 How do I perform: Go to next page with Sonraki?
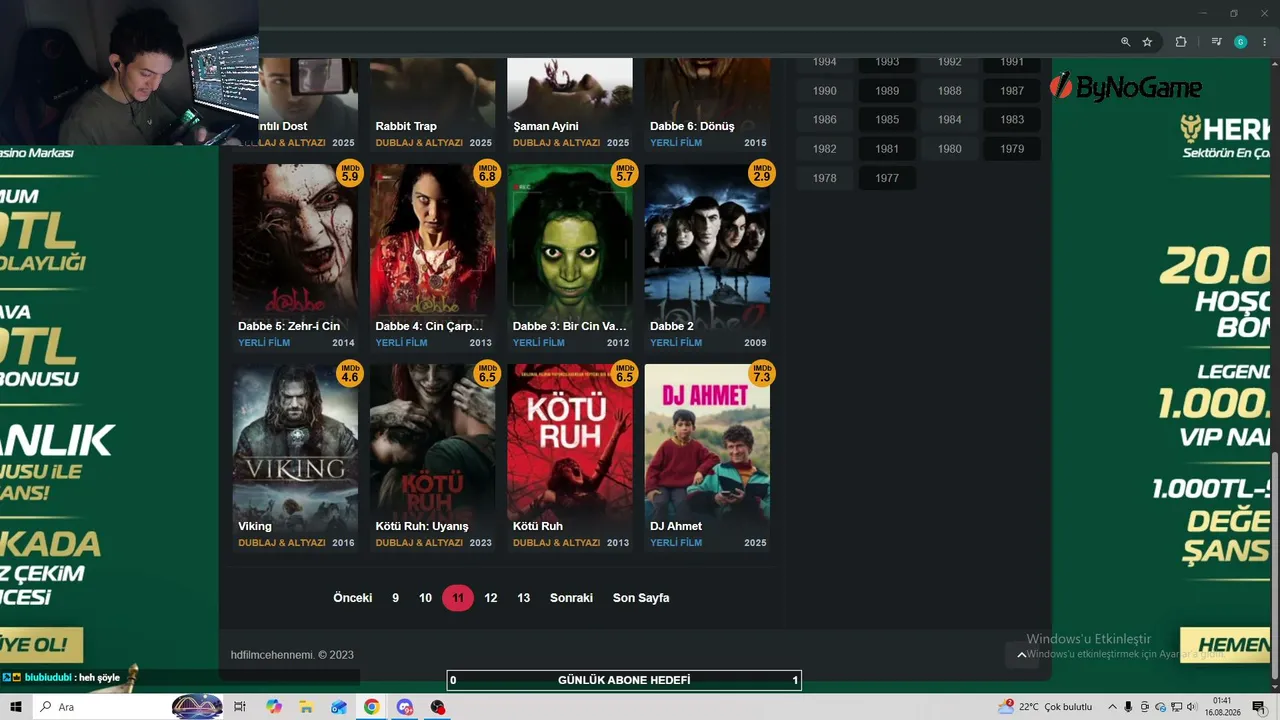571,598
